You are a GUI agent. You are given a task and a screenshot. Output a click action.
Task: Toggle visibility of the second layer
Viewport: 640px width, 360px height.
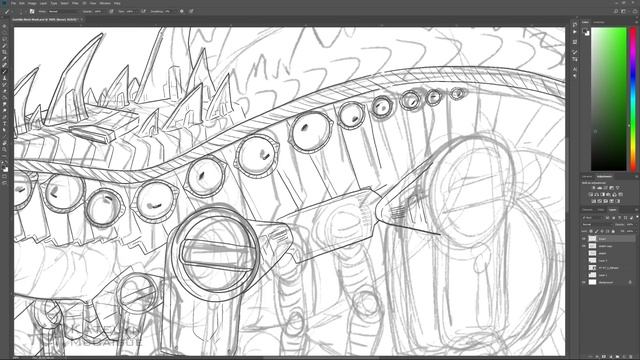[584, 246]
